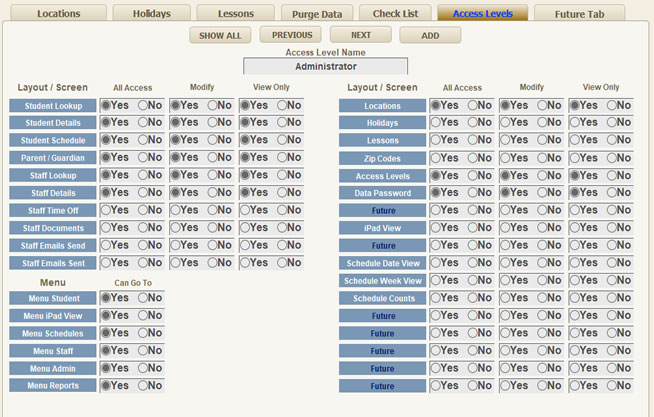This screenshot has height=417, width=654.
Task: Switch to the Locations tab
Action: (x=58, y=13)
